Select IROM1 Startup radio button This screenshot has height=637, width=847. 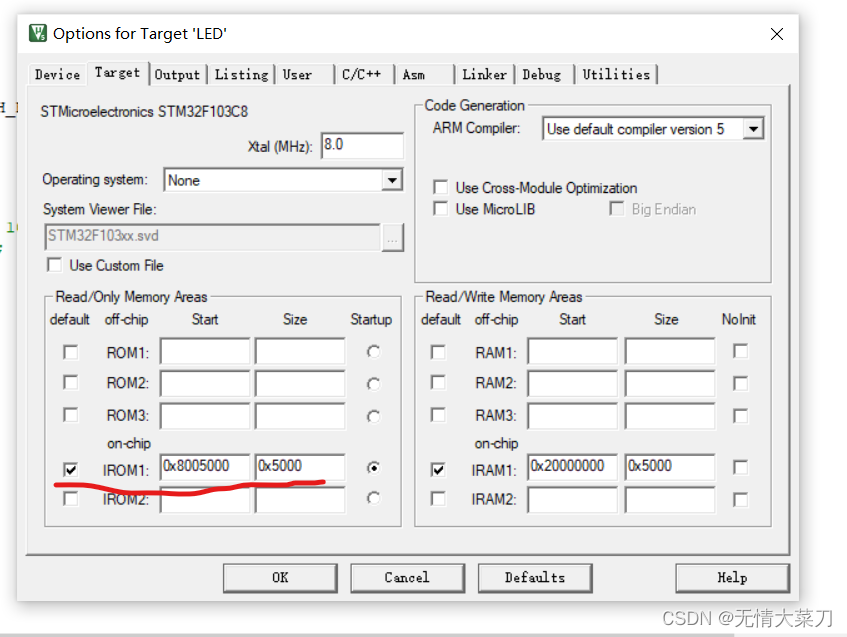click(x=373, y=467)
